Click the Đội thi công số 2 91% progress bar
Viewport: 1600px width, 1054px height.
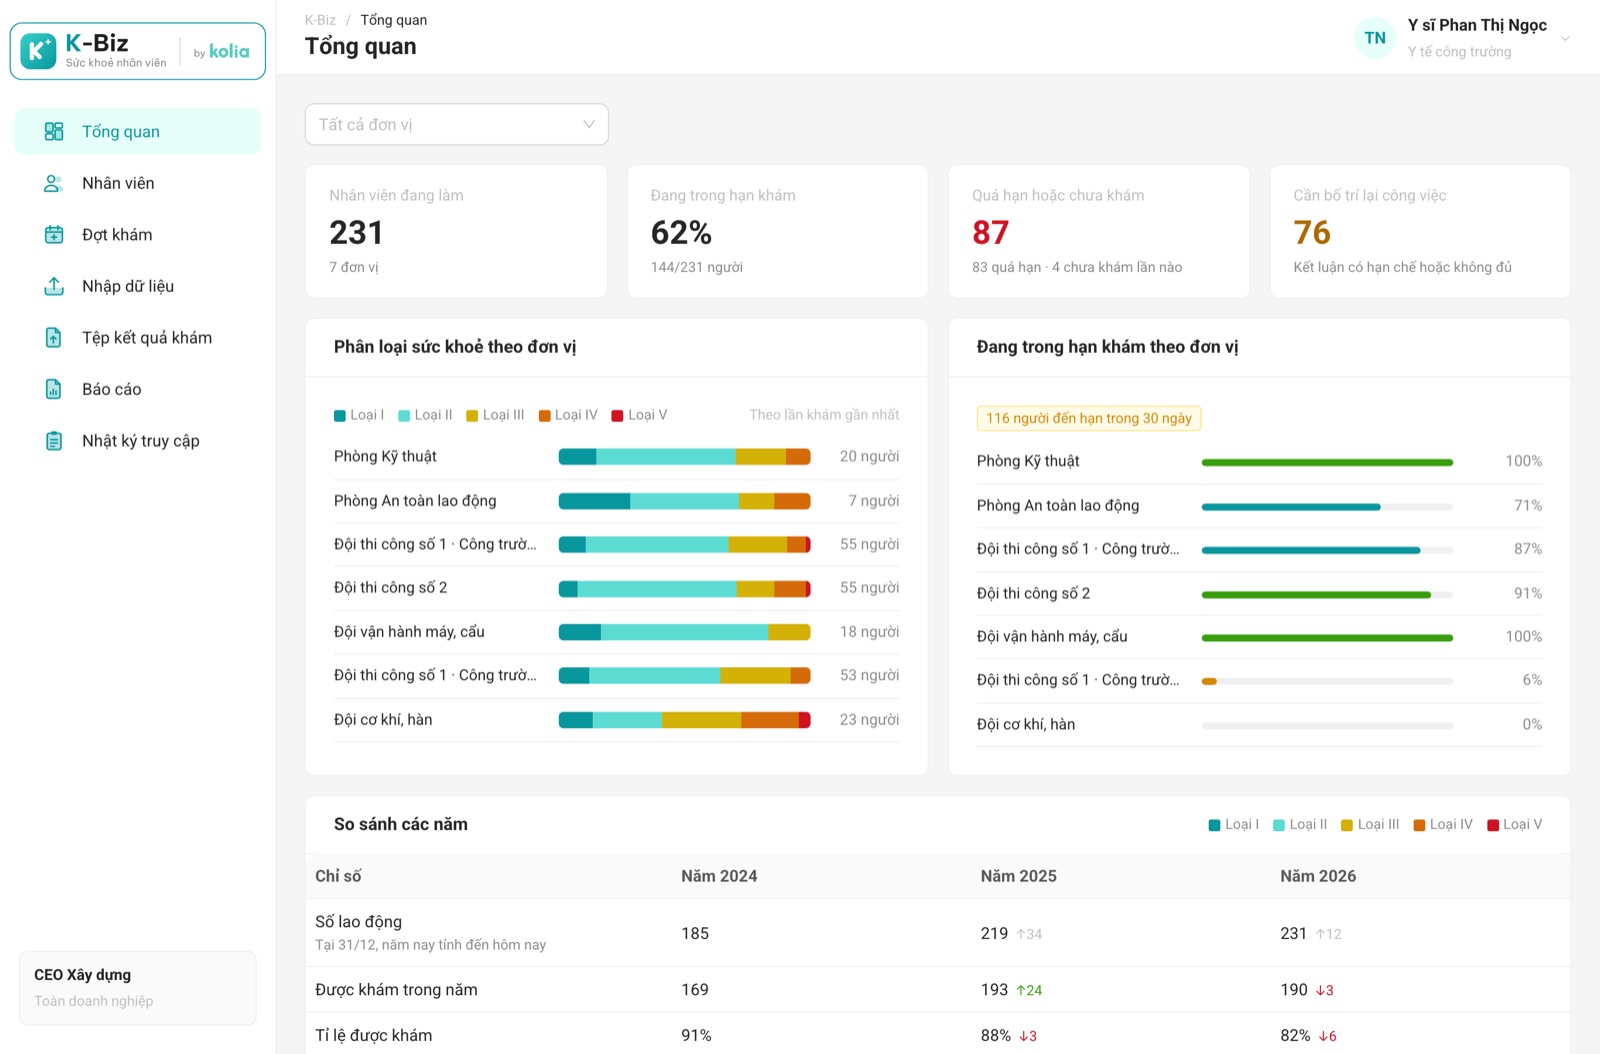pos(1327,595)
